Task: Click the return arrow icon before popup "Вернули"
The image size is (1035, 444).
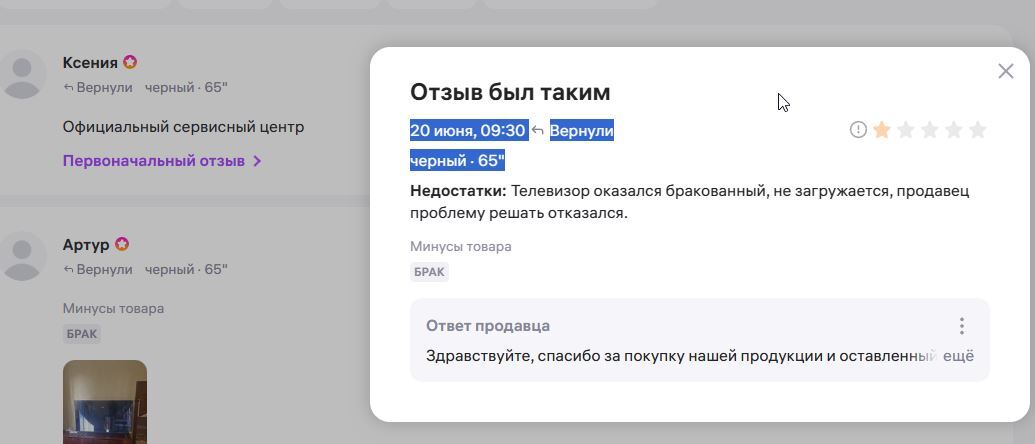Action: [x=538, y=131]
